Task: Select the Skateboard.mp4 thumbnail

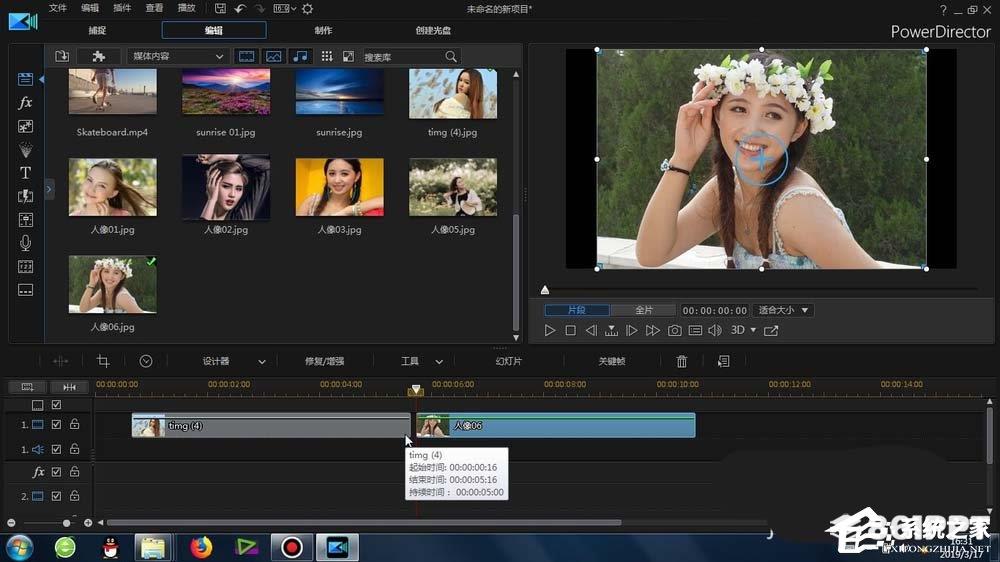Action: click(112, 92)
